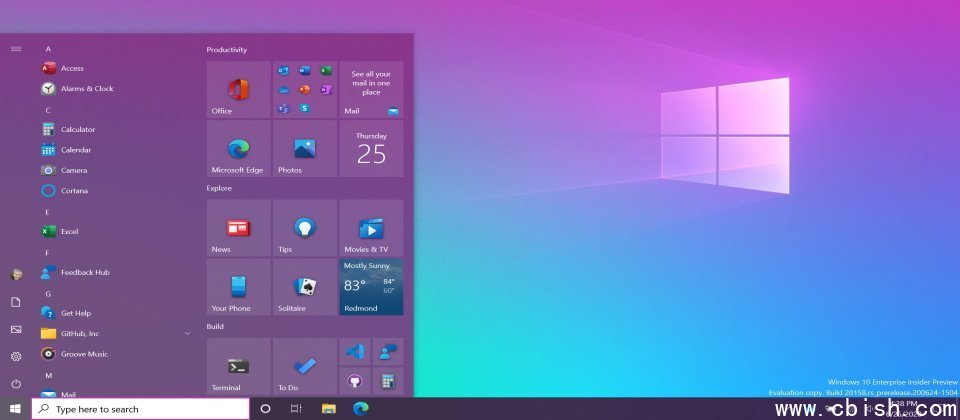Screen dimensions: 960x420
Task: Open Cortana from the app list
Action: (116, 190)
